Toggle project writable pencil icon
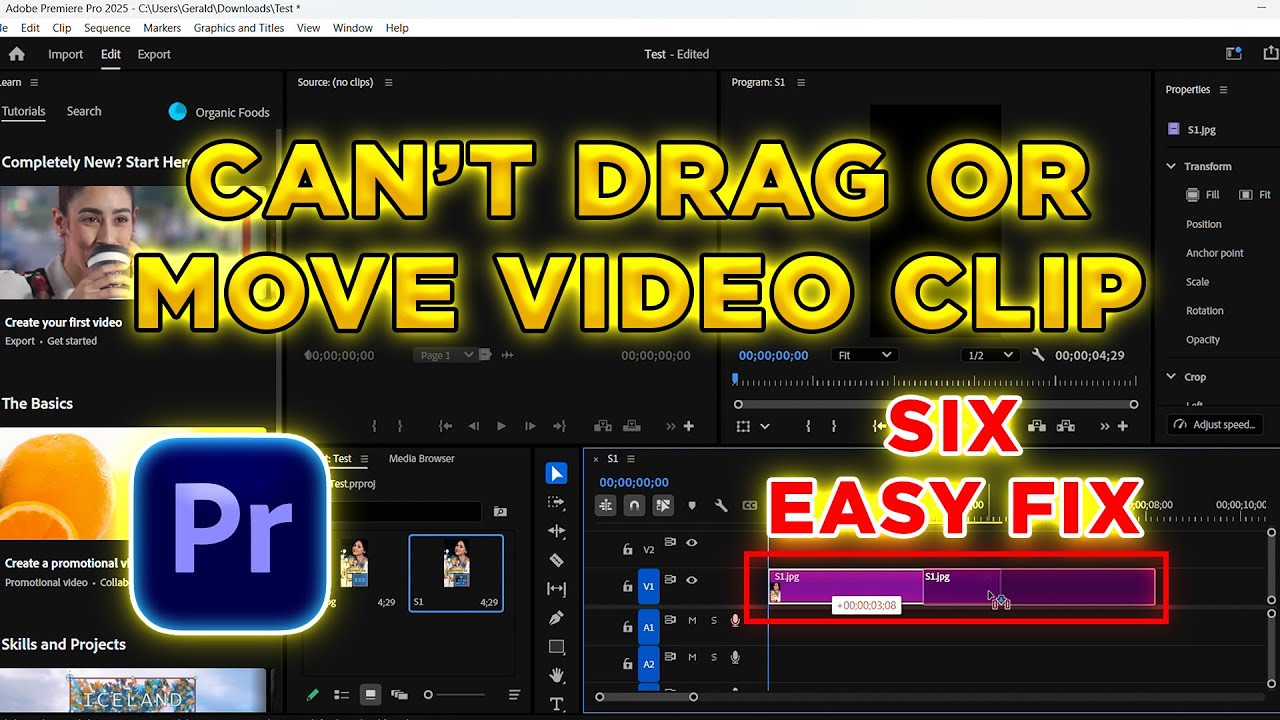Screen dimensions: 1280x720 313,695
